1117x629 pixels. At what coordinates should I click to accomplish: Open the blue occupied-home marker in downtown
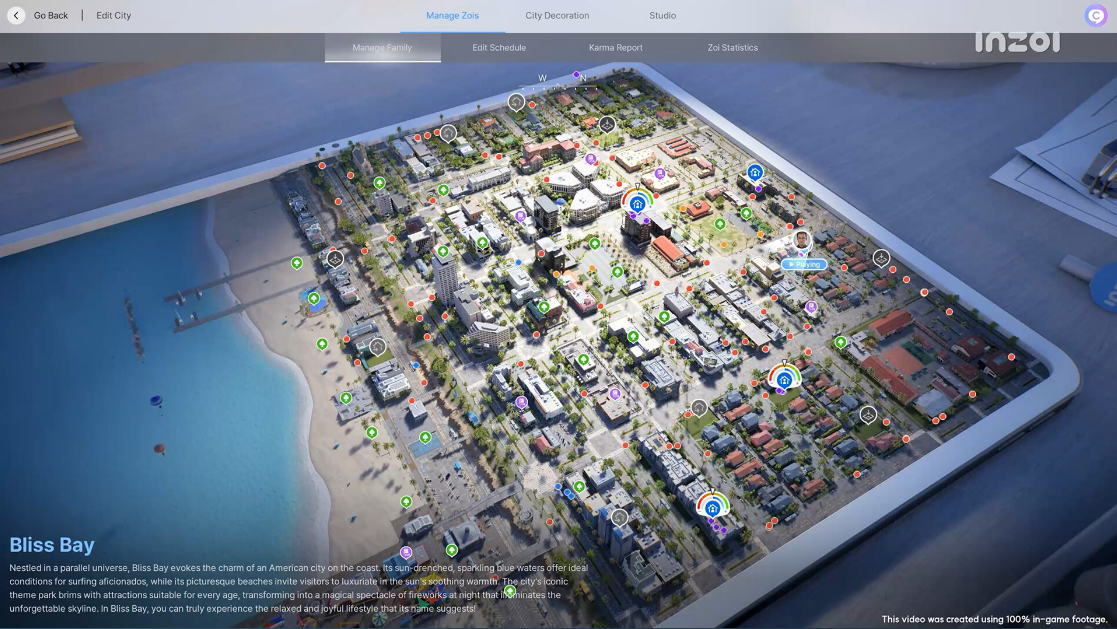point(755,172)
